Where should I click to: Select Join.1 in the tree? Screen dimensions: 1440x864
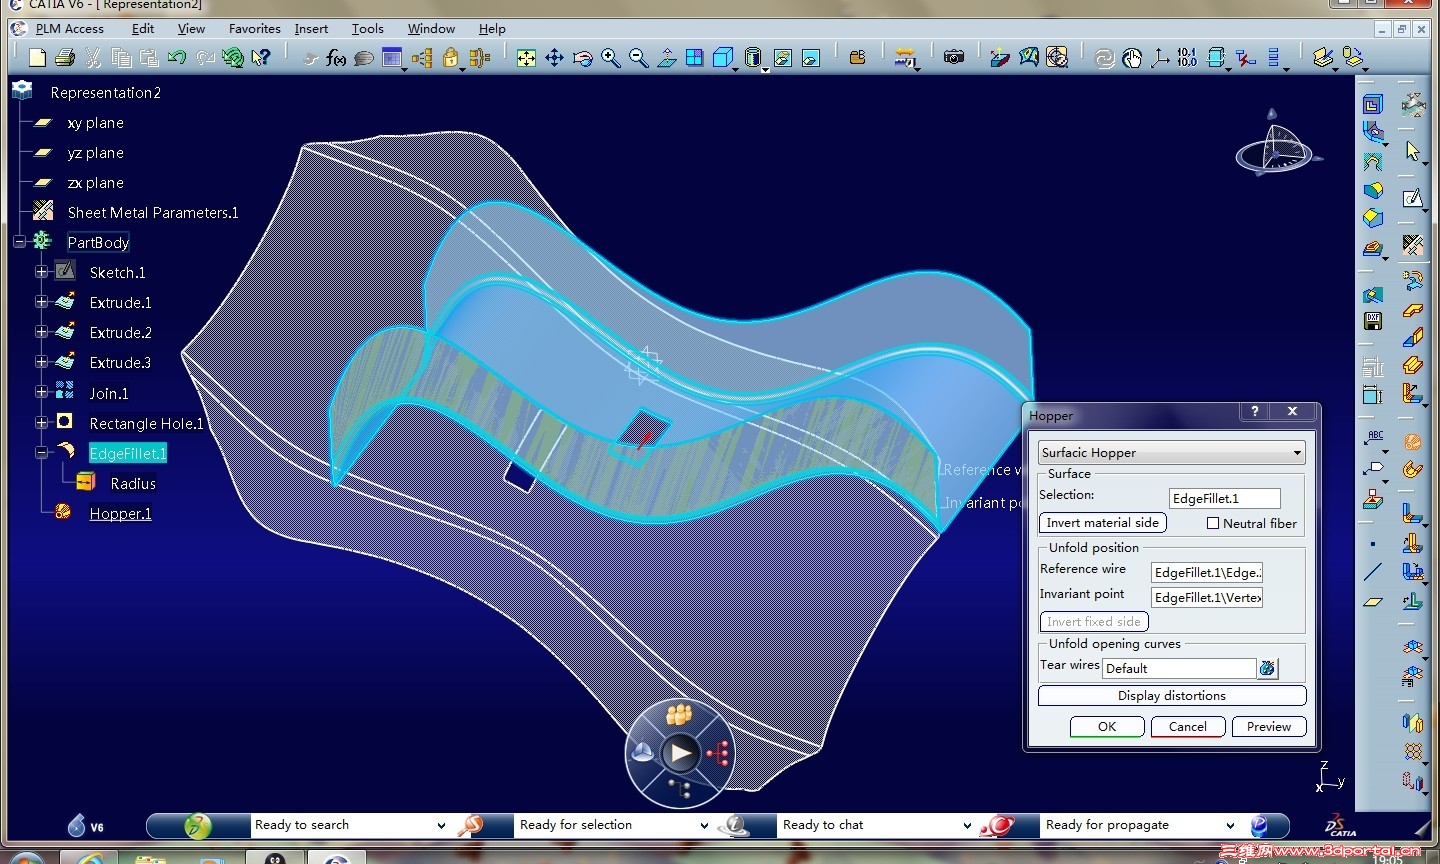click(x=109, y=393)
